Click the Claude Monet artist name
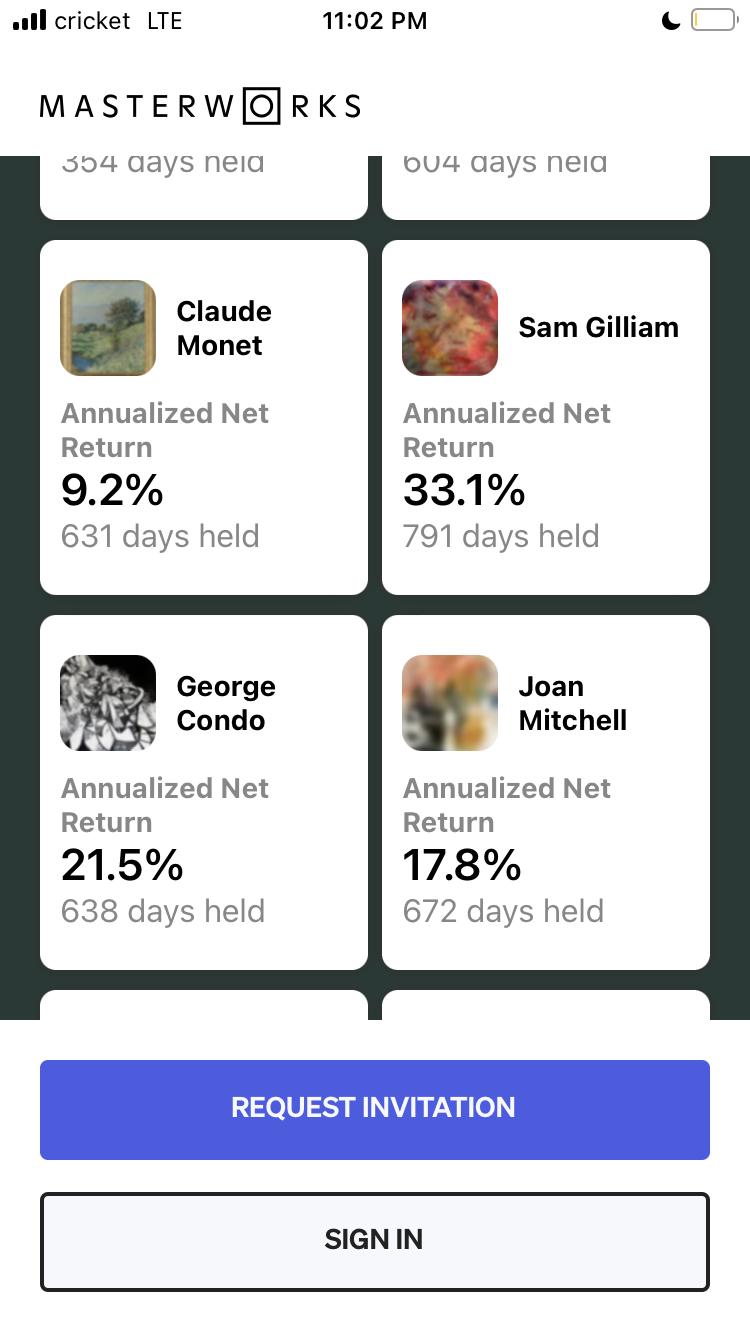This screenshot has width=750, height=1334. (224, 328)
